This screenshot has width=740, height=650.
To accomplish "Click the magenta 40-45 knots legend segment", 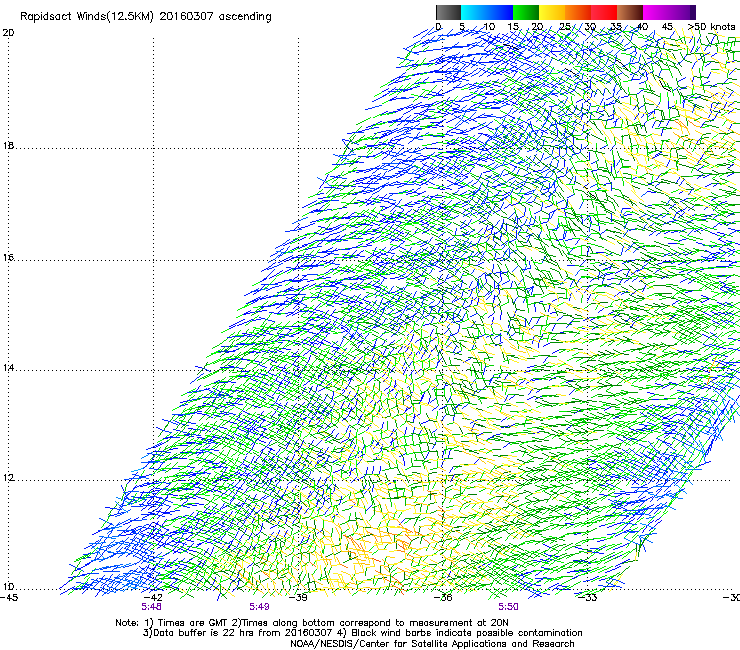I will click(x=656, y=12).
